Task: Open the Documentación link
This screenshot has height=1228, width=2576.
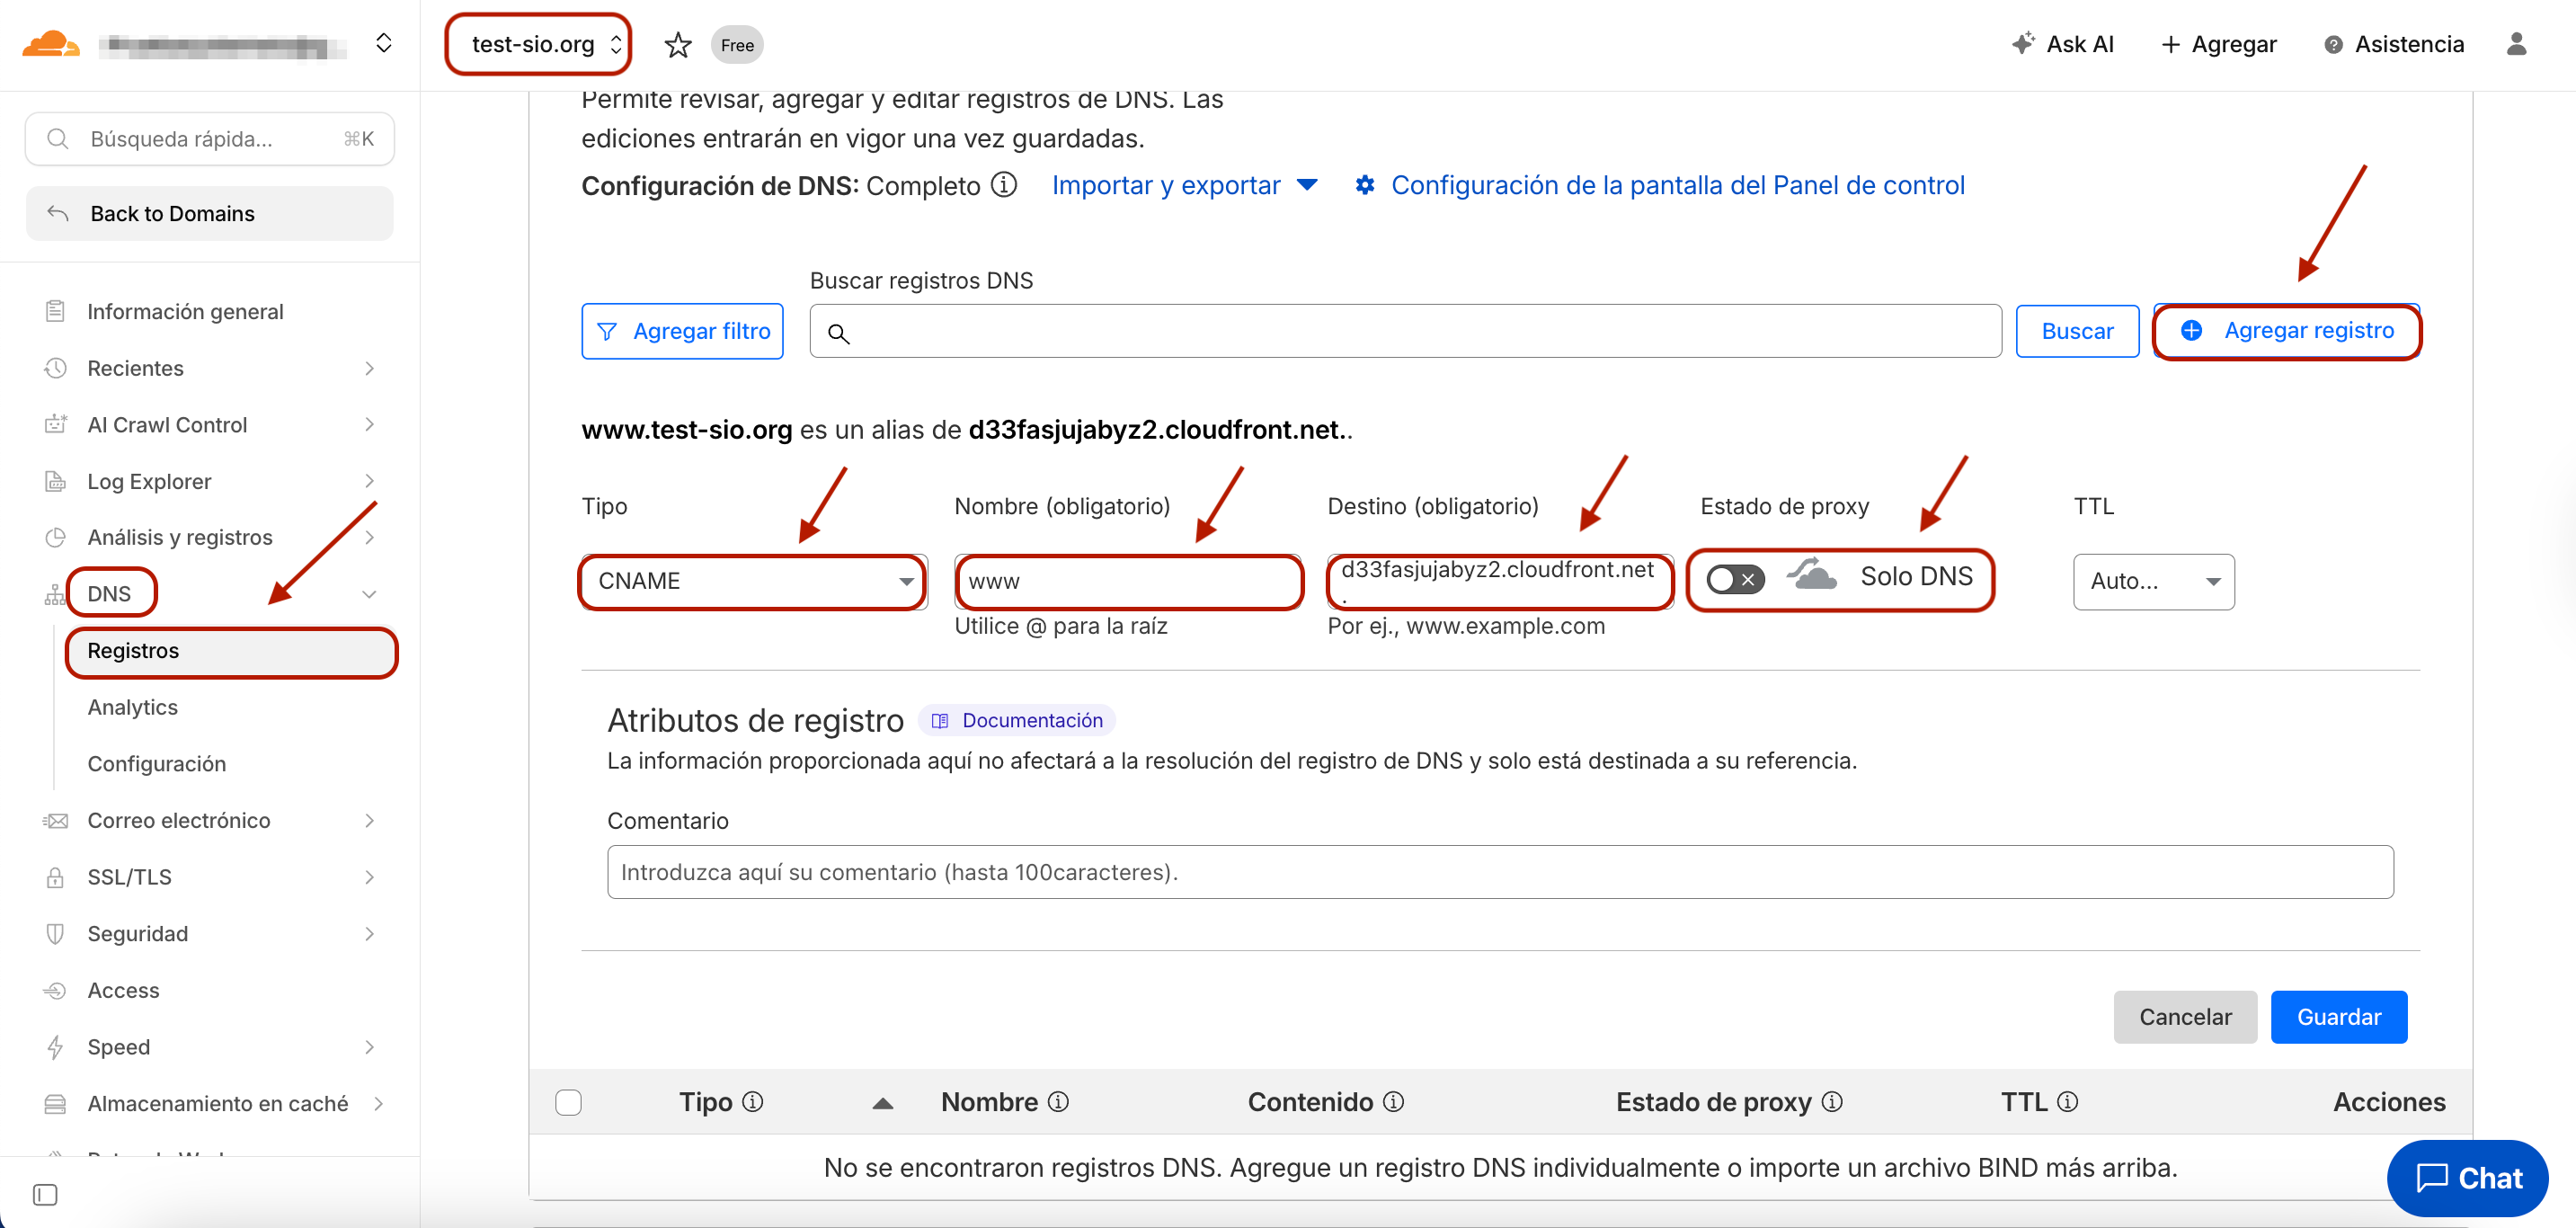Action: click(x=1017, y=720)
